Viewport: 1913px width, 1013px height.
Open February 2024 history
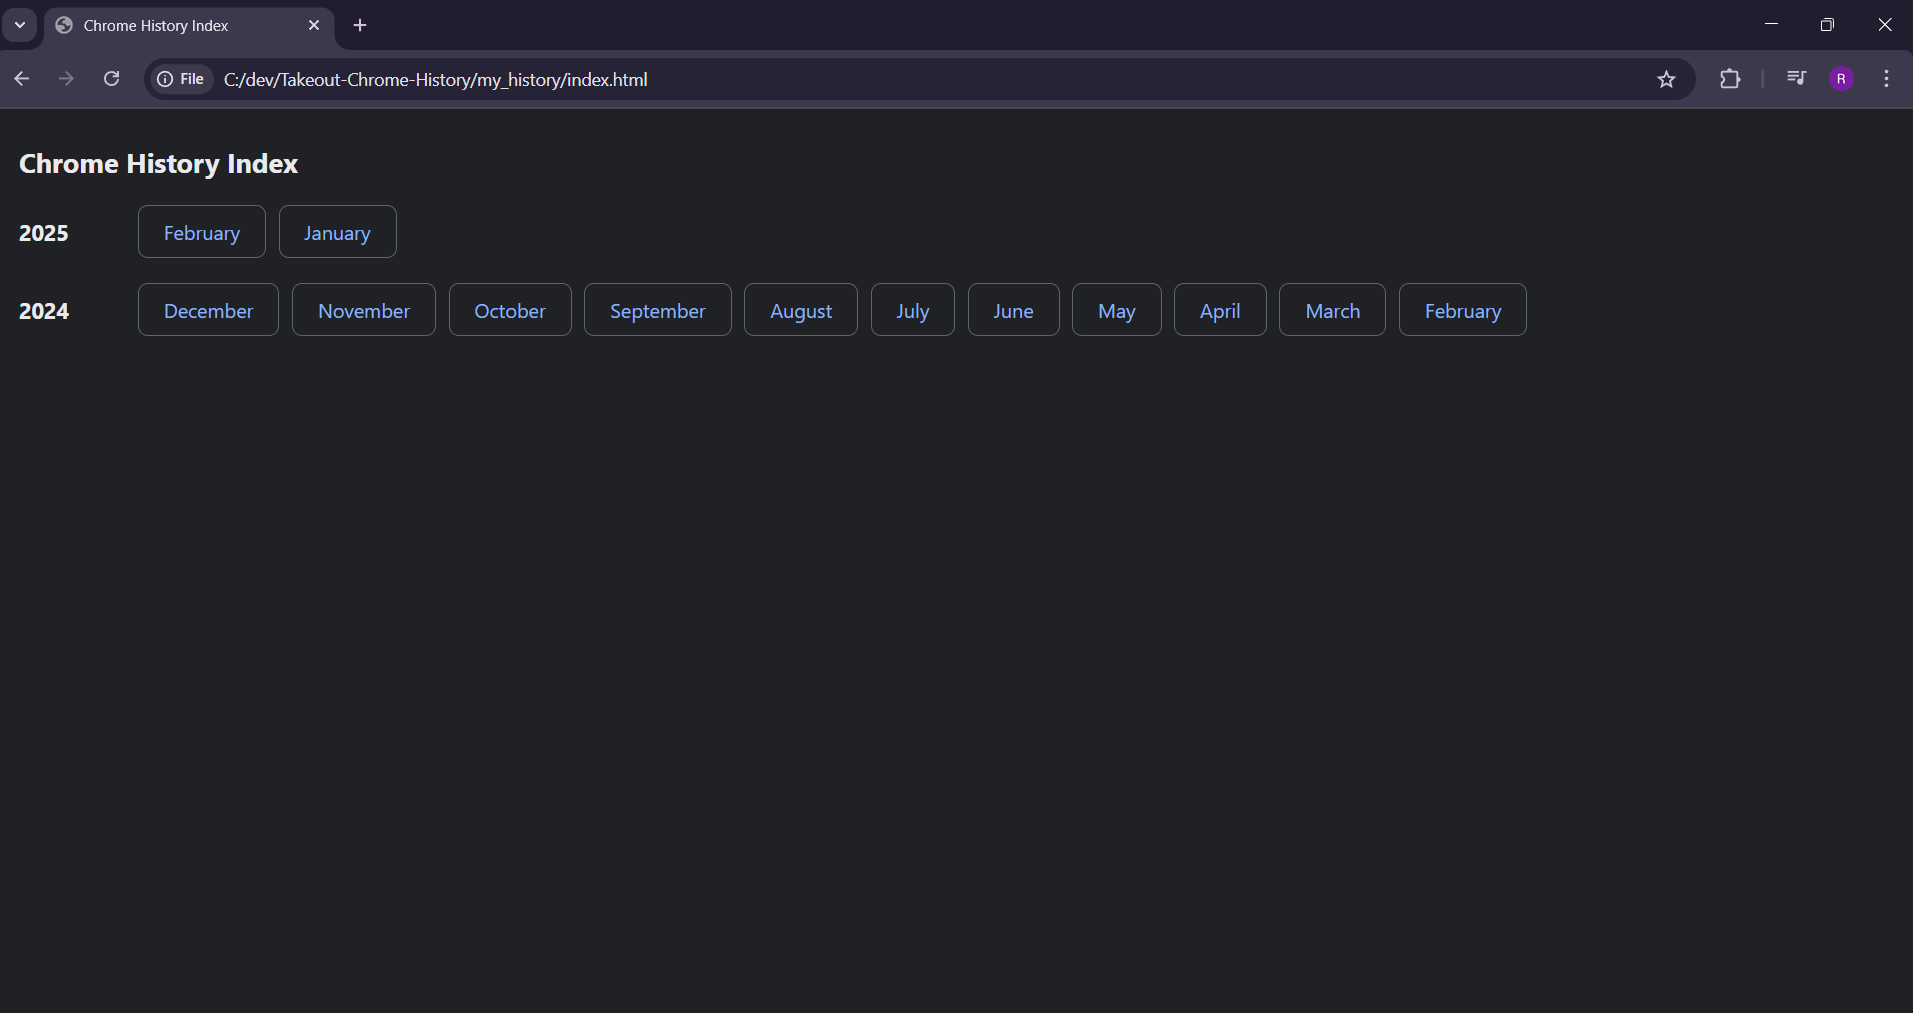pos(1463,310)
